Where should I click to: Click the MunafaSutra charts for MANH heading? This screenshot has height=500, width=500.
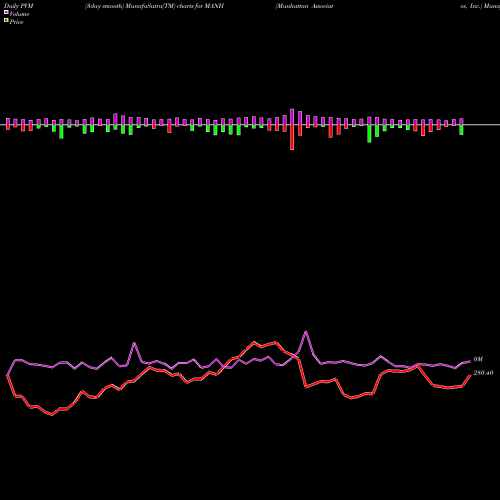click(x=154, y=6)
